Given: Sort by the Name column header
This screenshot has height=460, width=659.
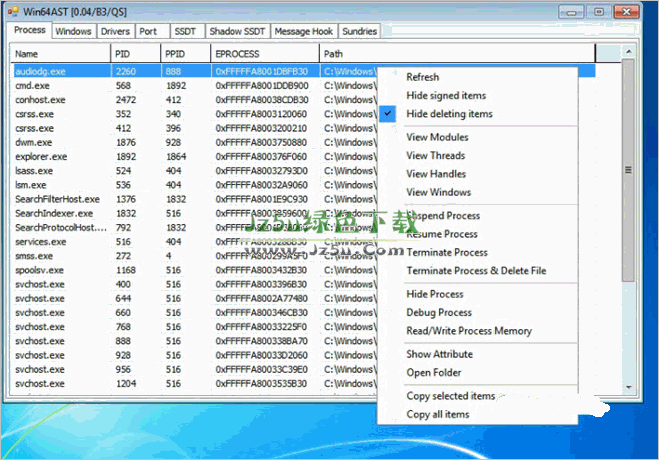Looking at the screenshot, I should click(x=61, y=54).
